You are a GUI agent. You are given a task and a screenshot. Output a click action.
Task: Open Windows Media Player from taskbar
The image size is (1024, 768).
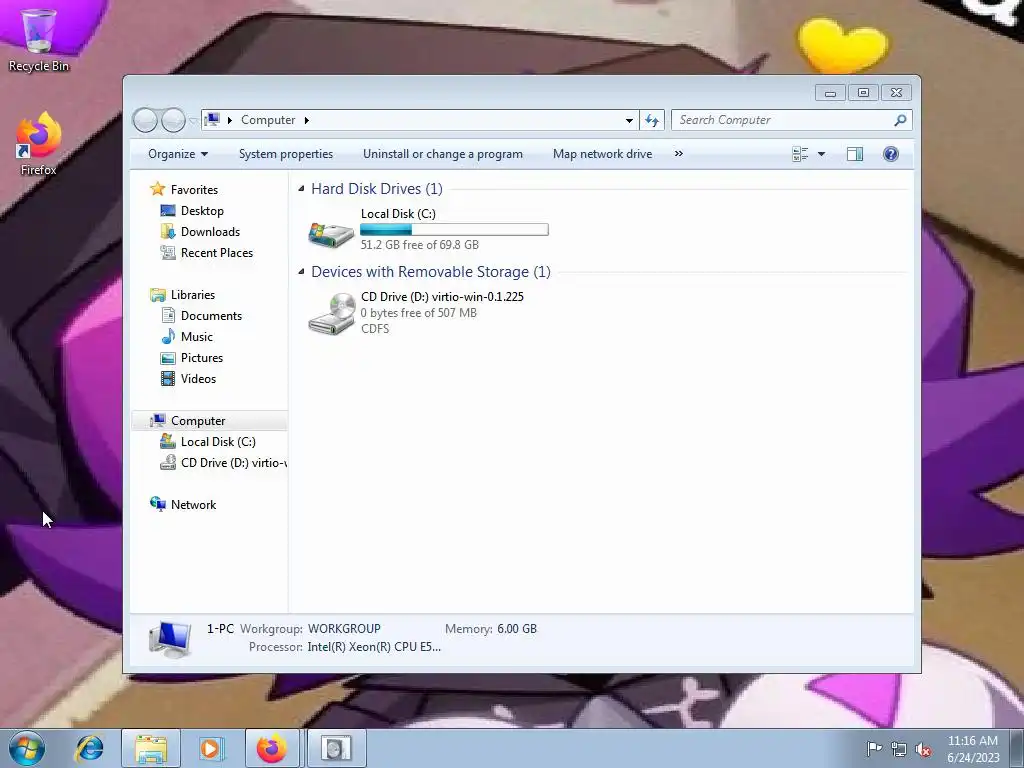tap(212, 748)
